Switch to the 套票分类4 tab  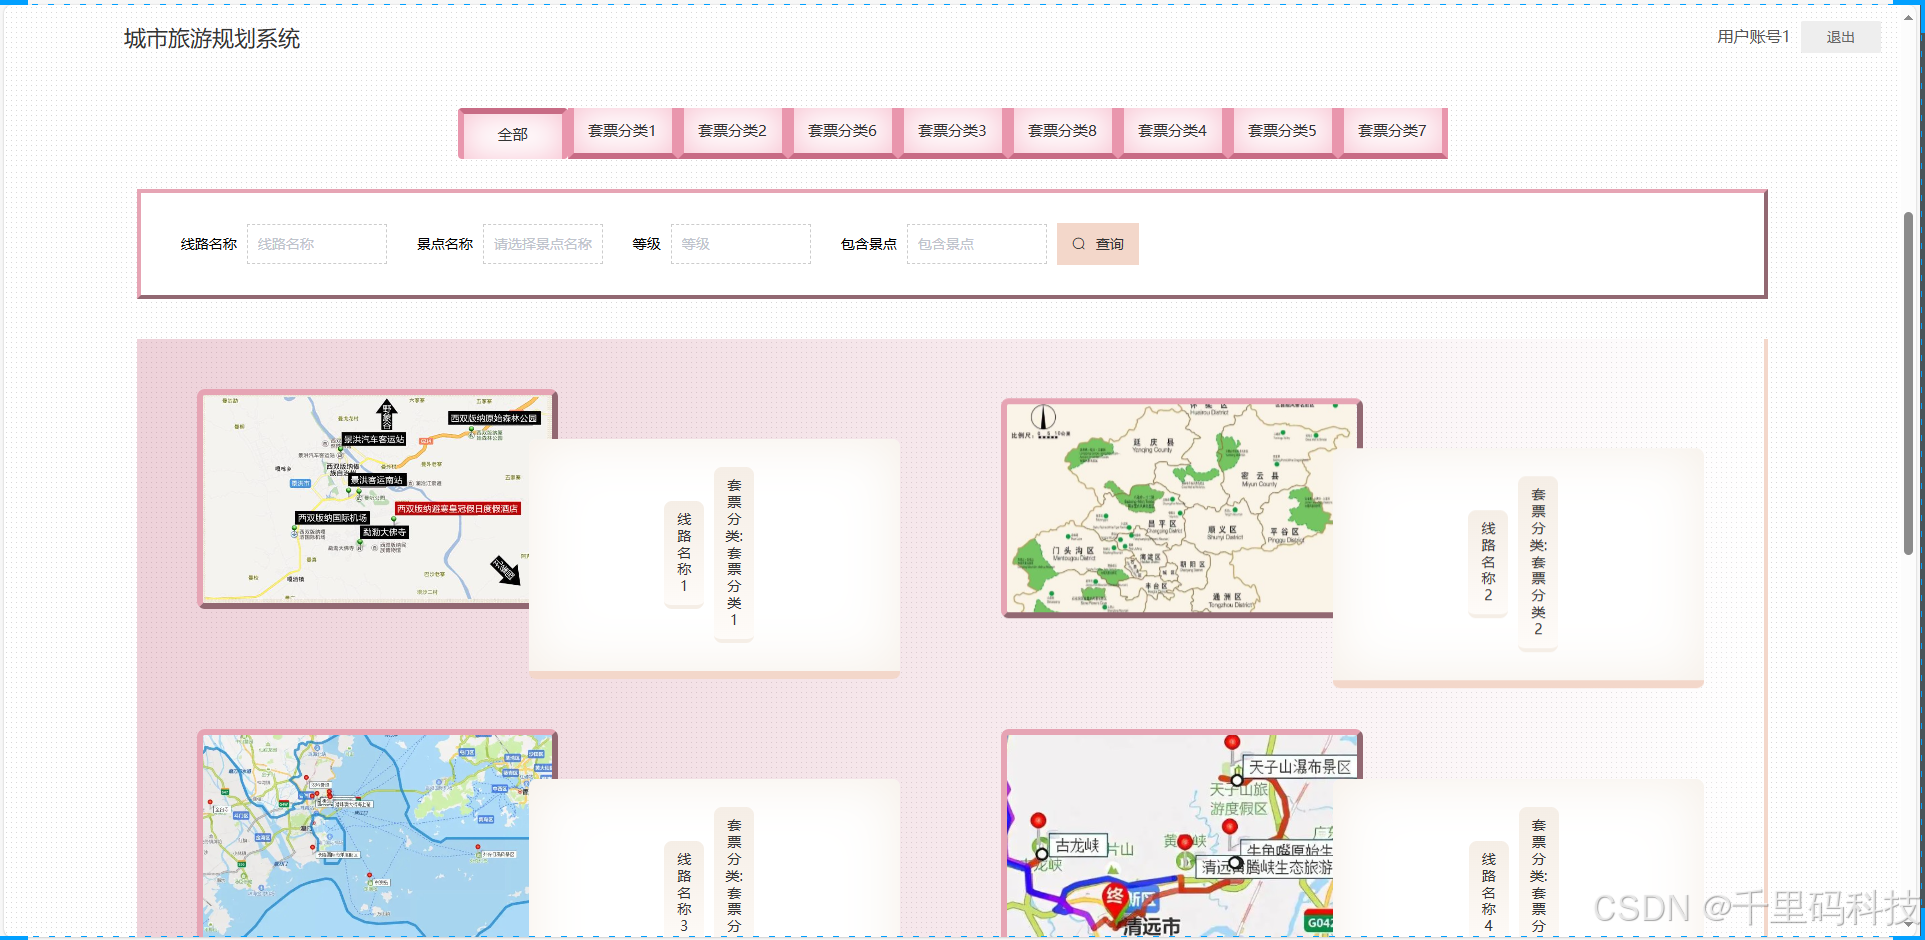coord(1172,131)
